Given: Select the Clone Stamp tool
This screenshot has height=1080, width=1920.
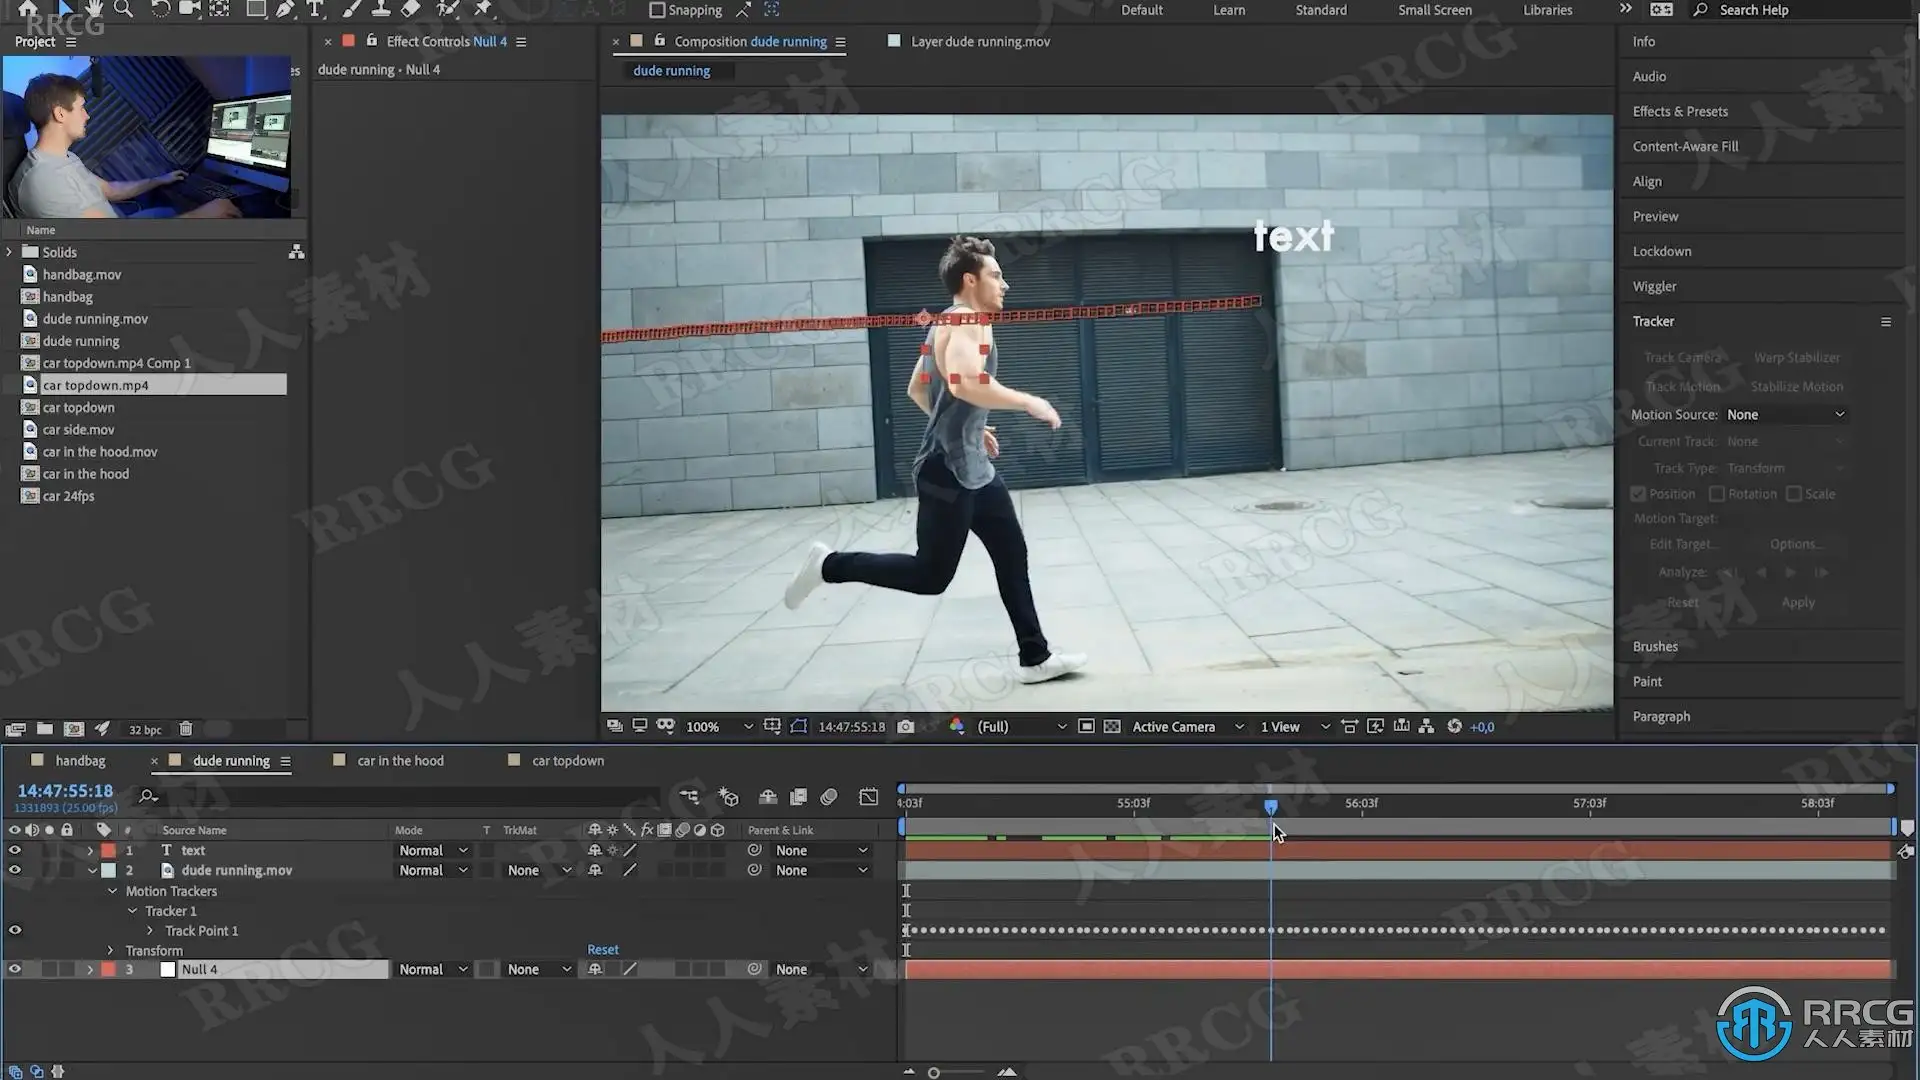Looking at the screenshot, I should coord(381,9).
